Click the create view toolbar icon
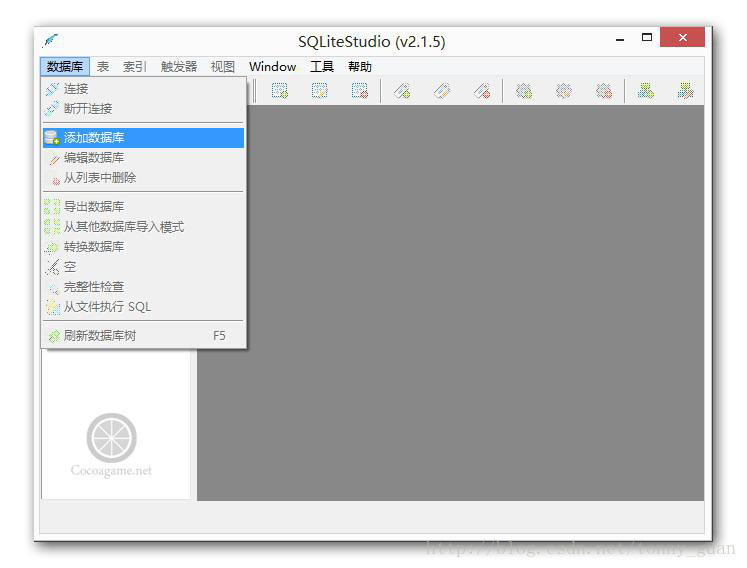 [x=646, y=91]
